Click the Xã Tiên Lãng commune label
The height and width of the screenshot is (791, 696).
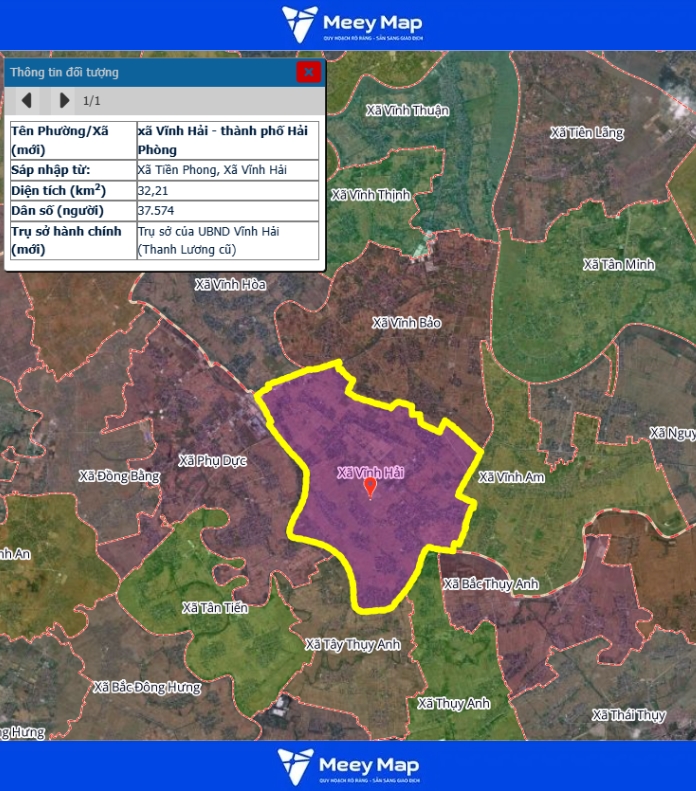pyautogui.click(x=586, y=133)
